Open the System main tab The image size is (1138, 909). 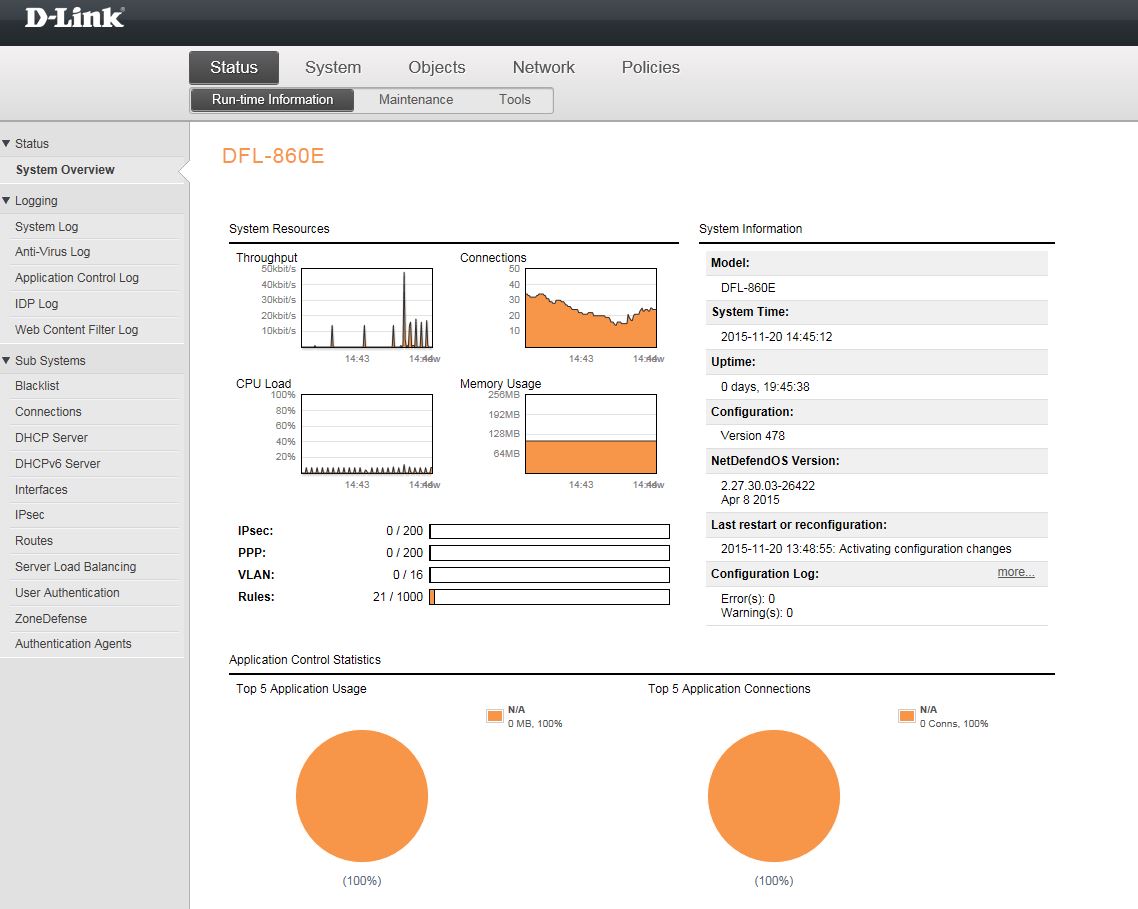point(333,67)
